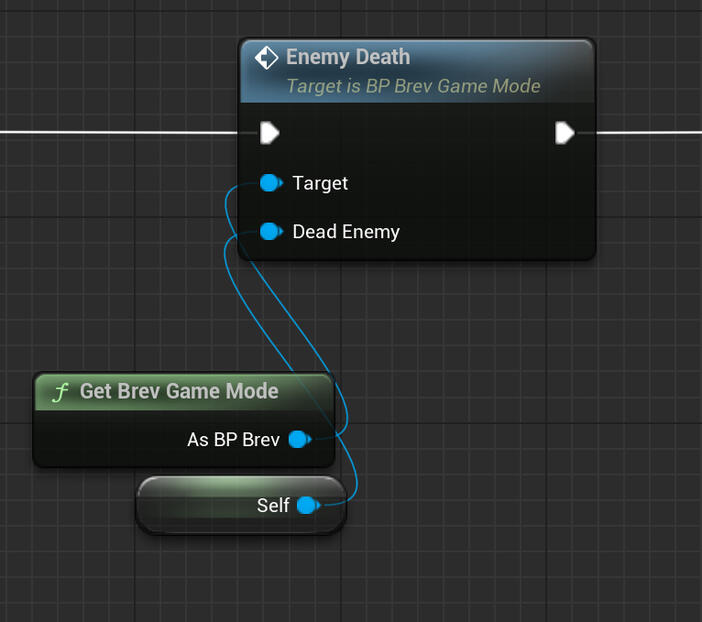Click the Target pin label text

pos(320,183)
